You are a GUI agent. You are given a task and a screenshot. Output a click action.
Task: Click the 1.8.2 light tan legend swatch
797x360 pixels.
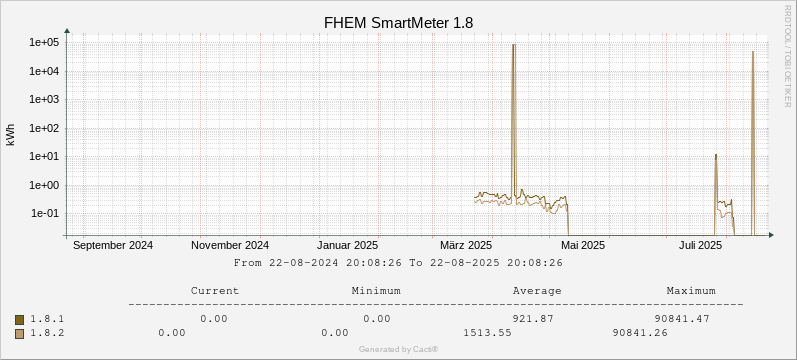point(20,333)
